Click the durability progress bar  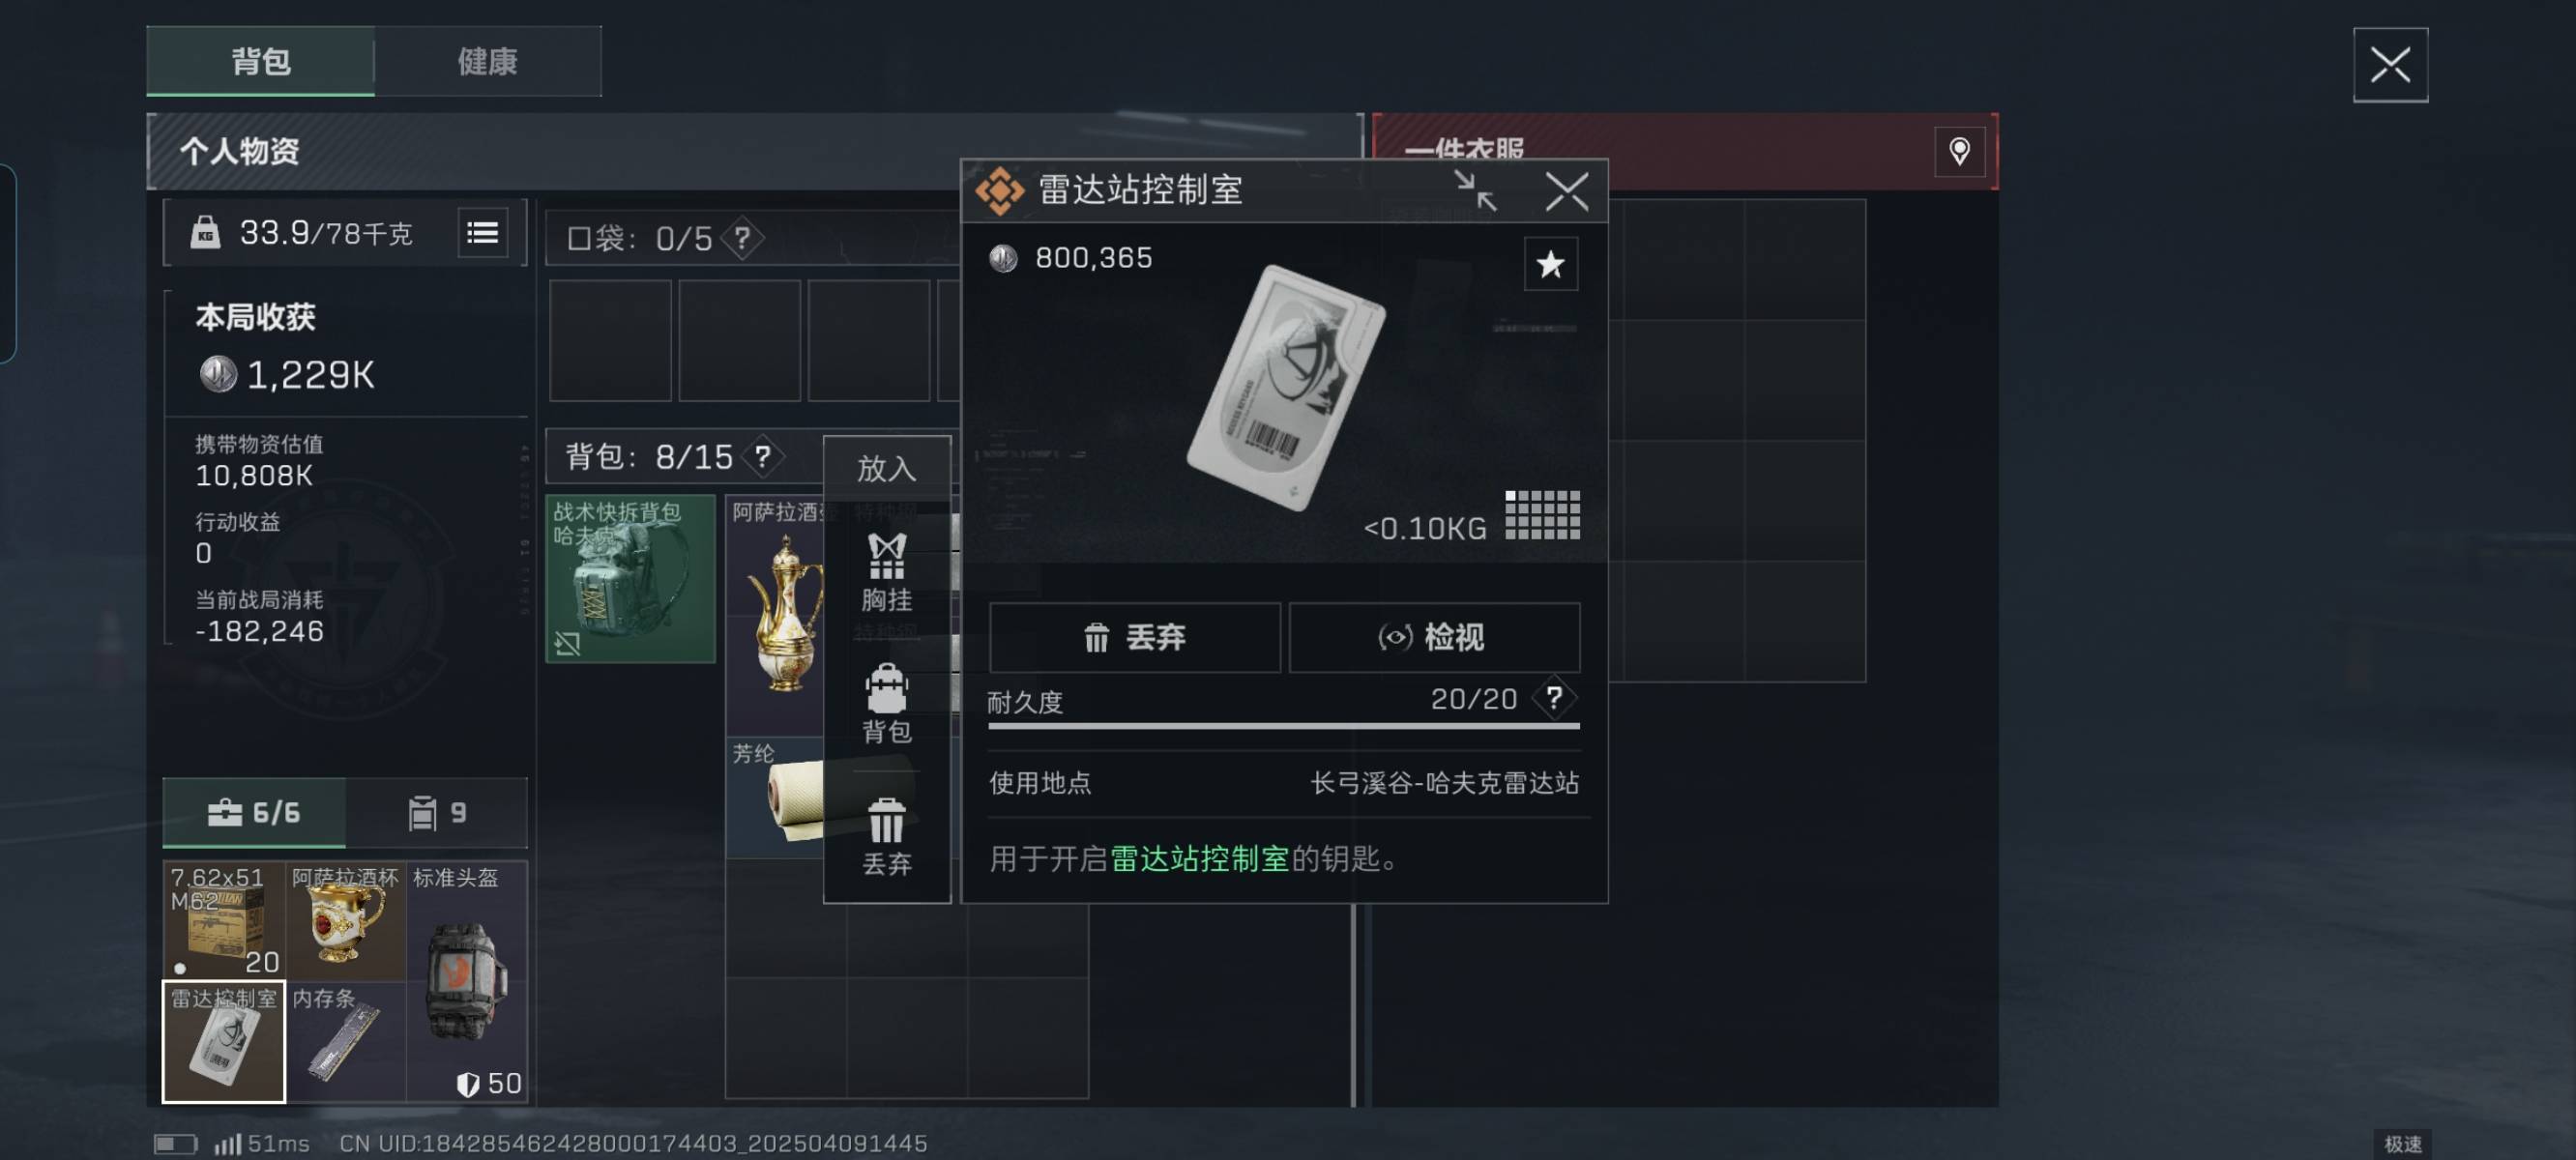[x=1283, y=726]
